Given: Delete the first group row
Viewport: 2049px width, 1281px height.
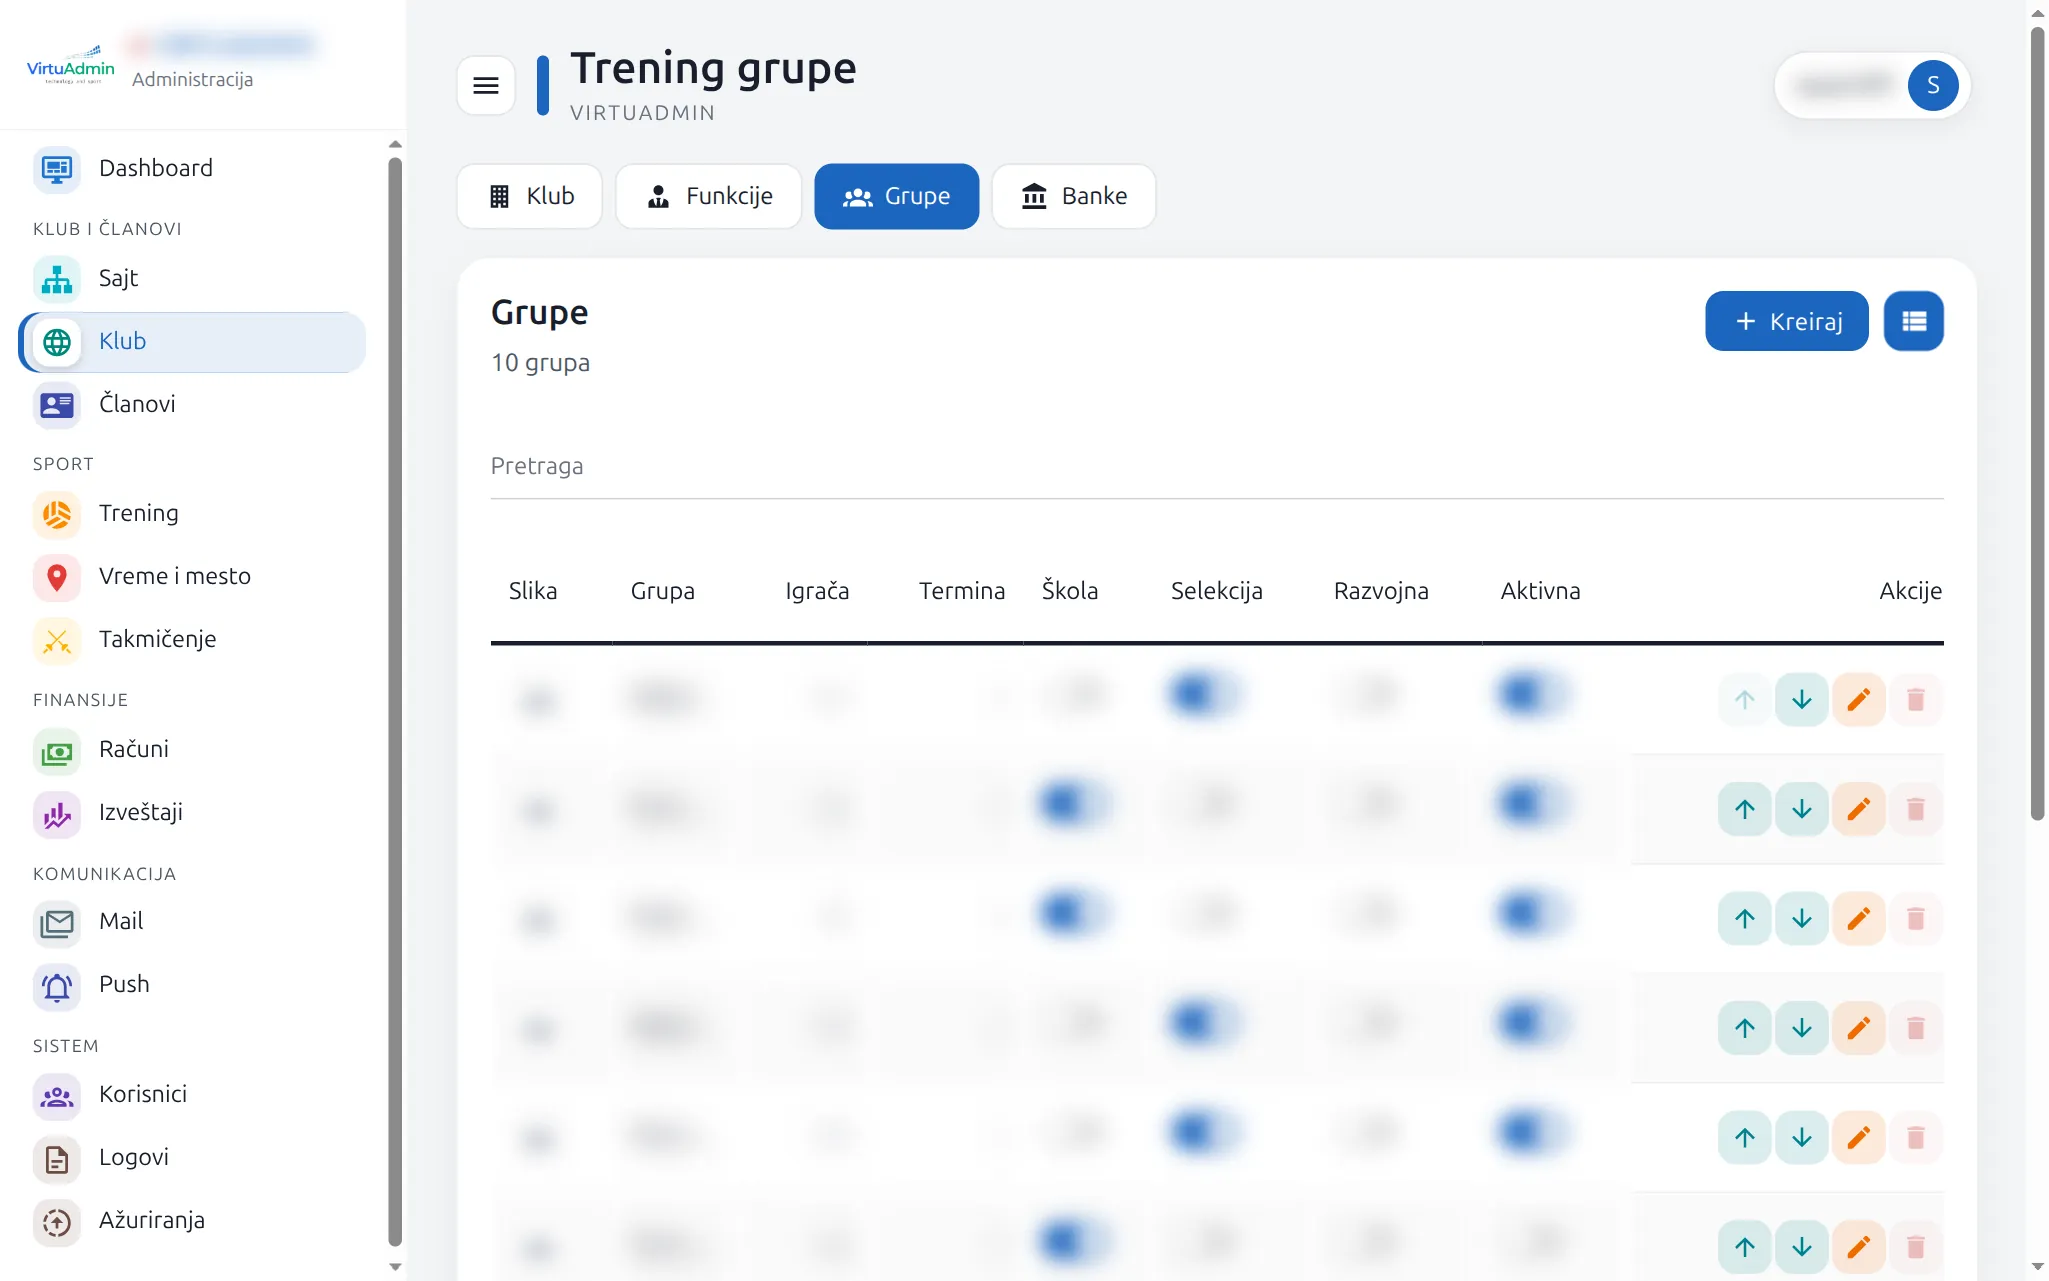Looking at the screenshot, I should click(1915, 699).
